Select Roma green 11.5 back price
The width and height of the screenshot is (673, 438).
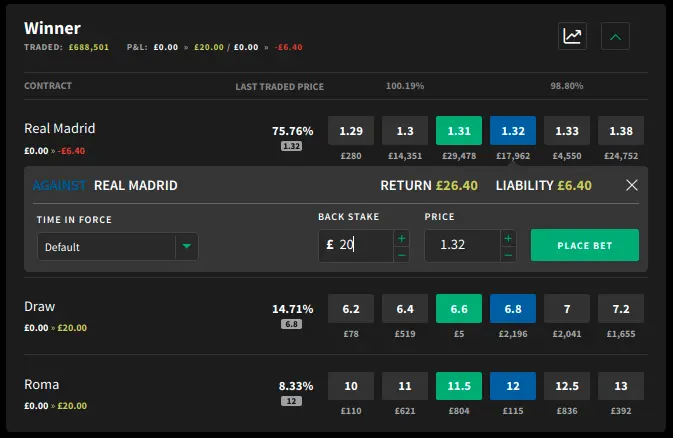coord(459,386)
